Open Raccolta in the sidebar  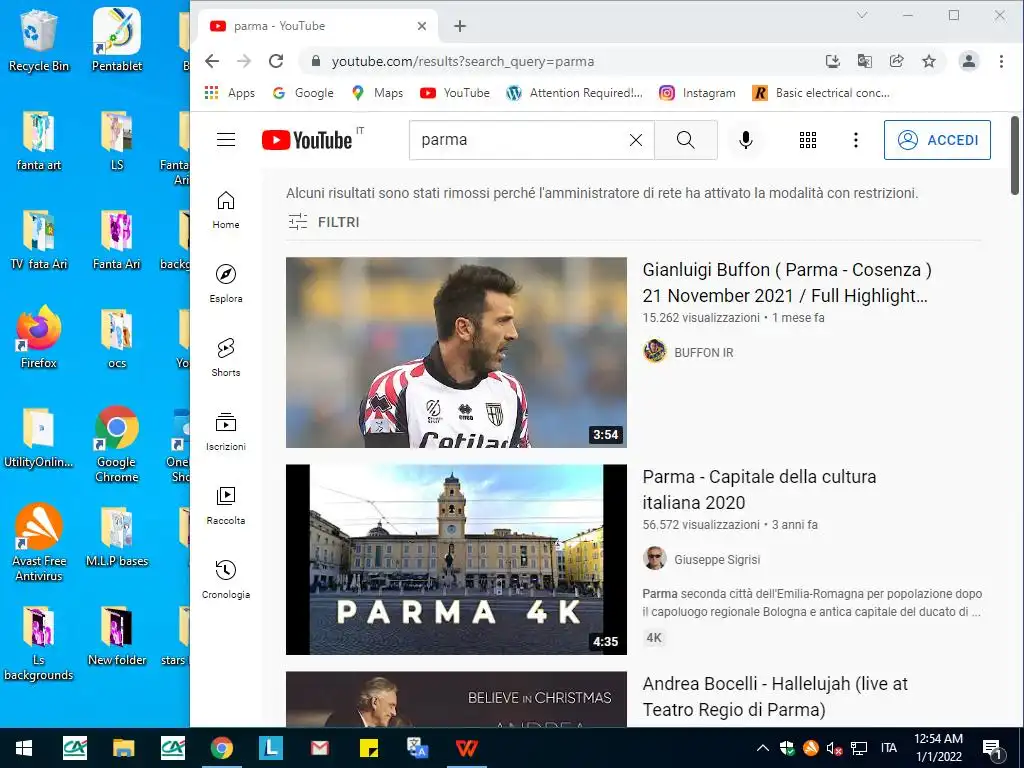tap(226, 505)
